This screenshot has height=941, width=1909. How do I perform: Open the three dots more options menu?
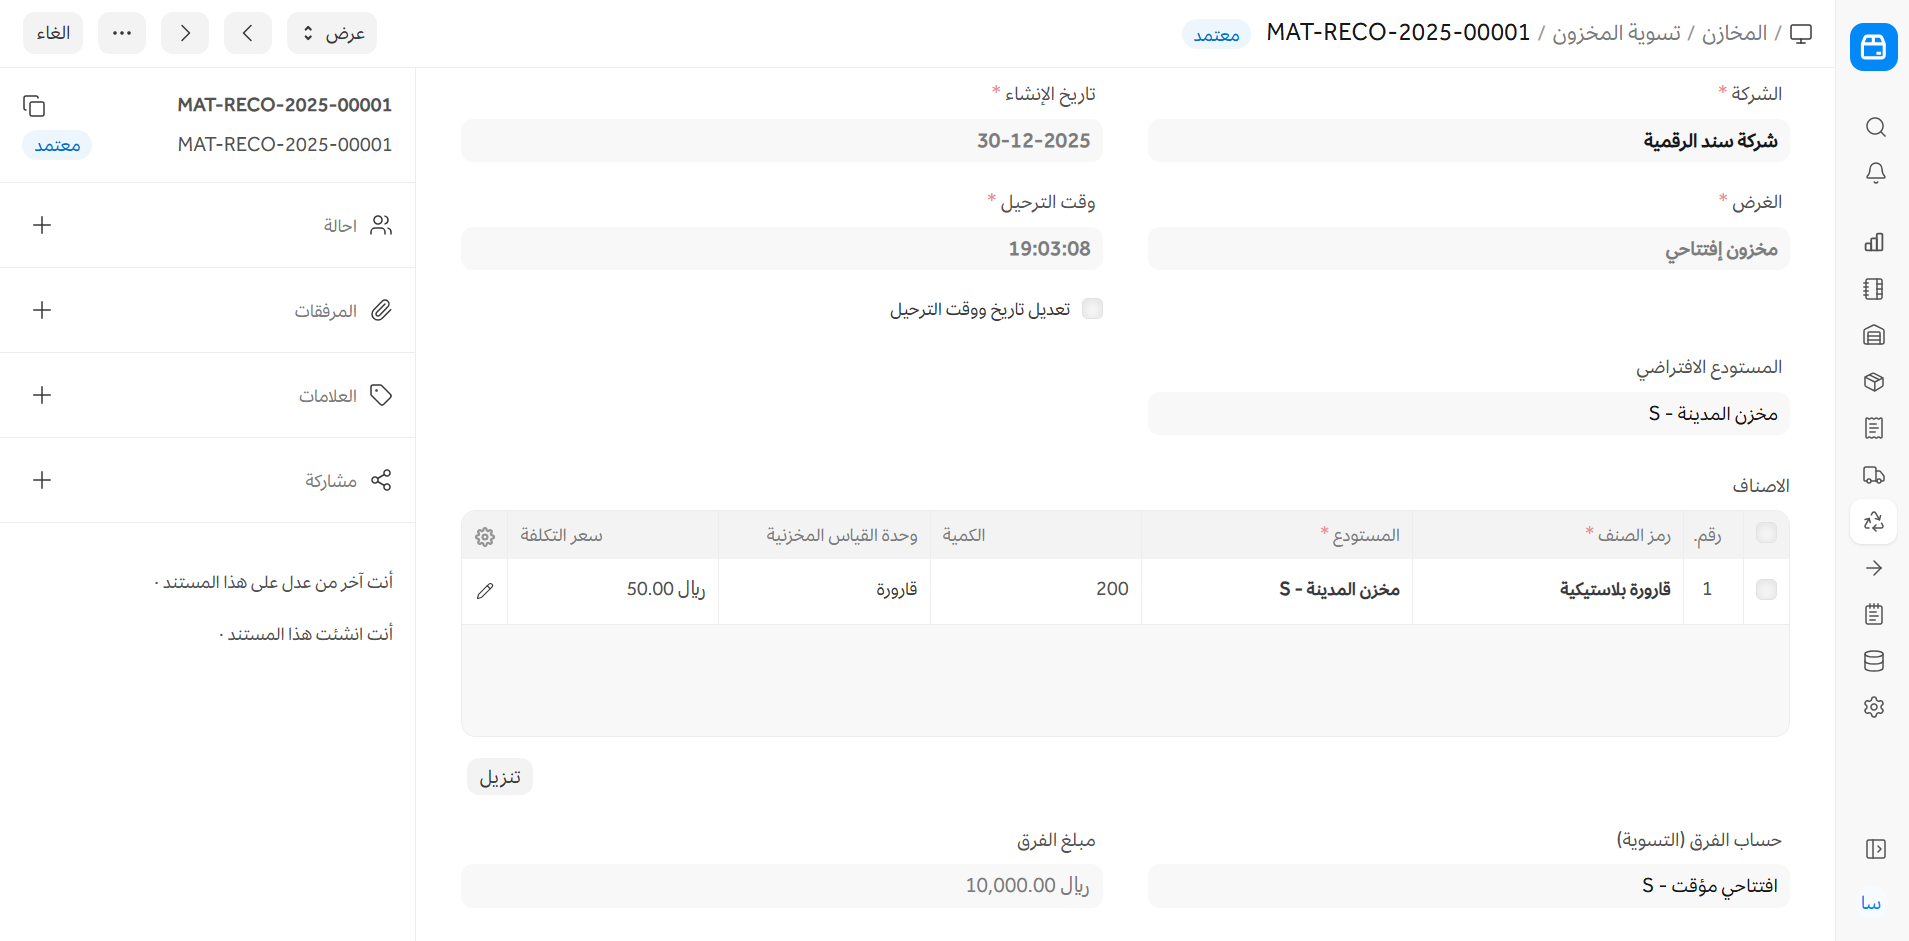(x=122, y=33)
